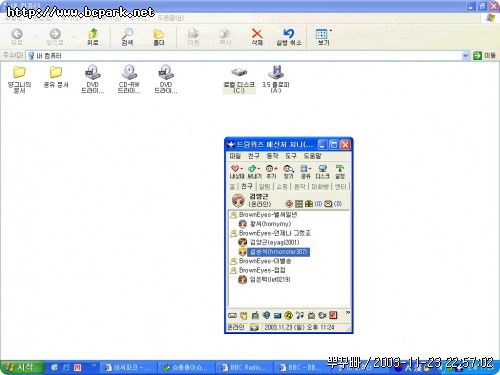Click the 보내기 send icon in messenger toolbar

pyautogui.click(x=254, y=171)
